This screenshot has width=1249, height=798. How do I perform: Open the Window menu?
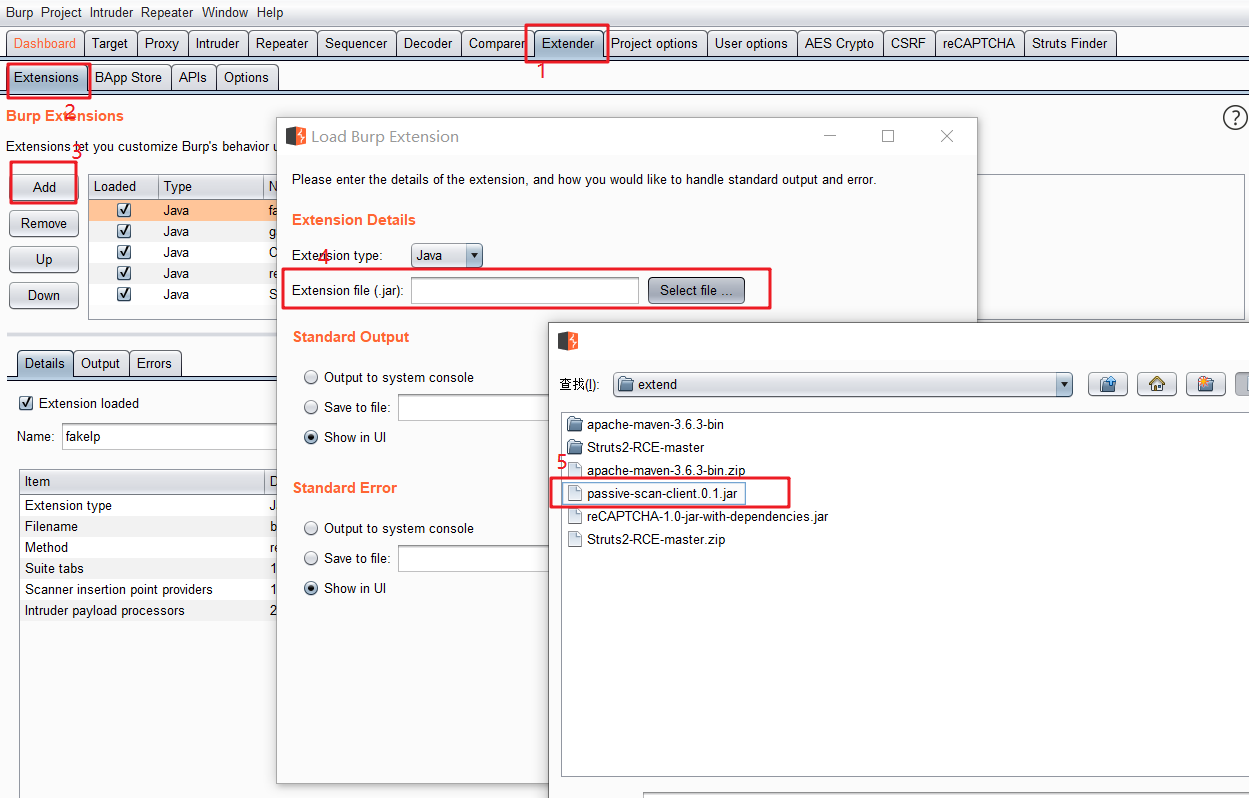[x=225, y=12]
